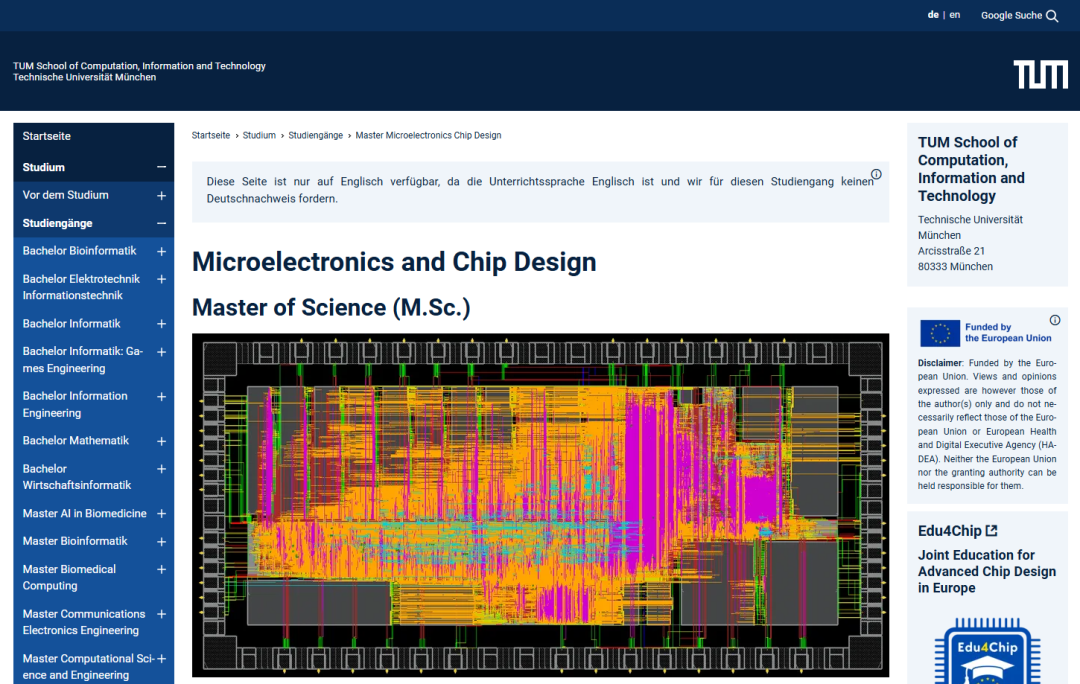Screen dimensions: 1080x684
Task: Click the Google search magnifier icon
Action: (1052, 16)
